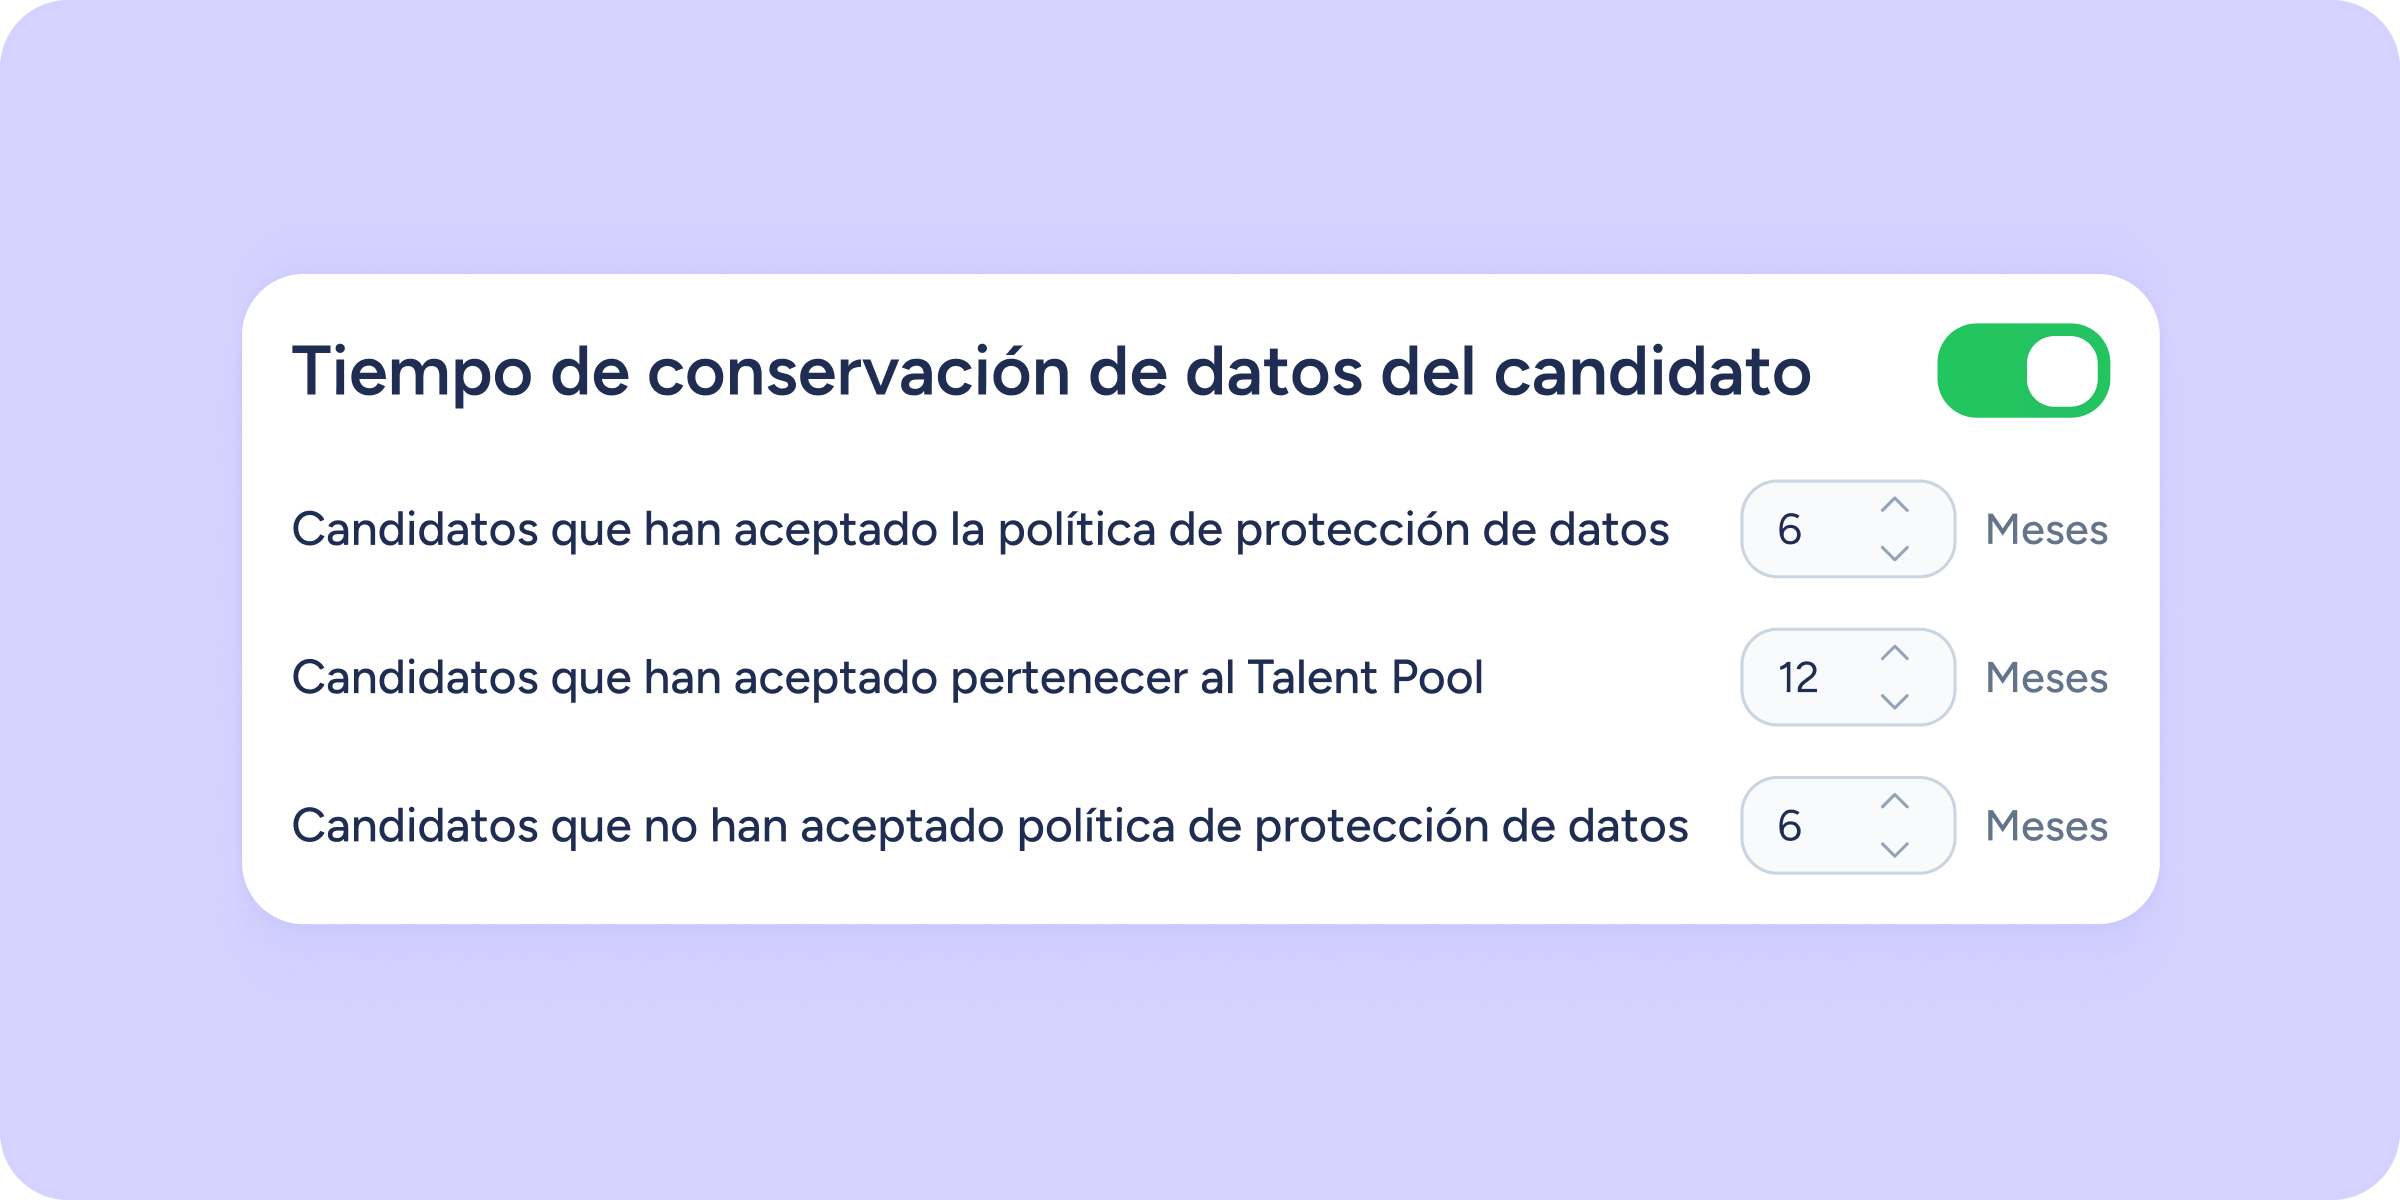Select the 'Candidatos que han aceptado la política' label
The height and width of the screenshot is (1200, 2400).
pos(980,529)
